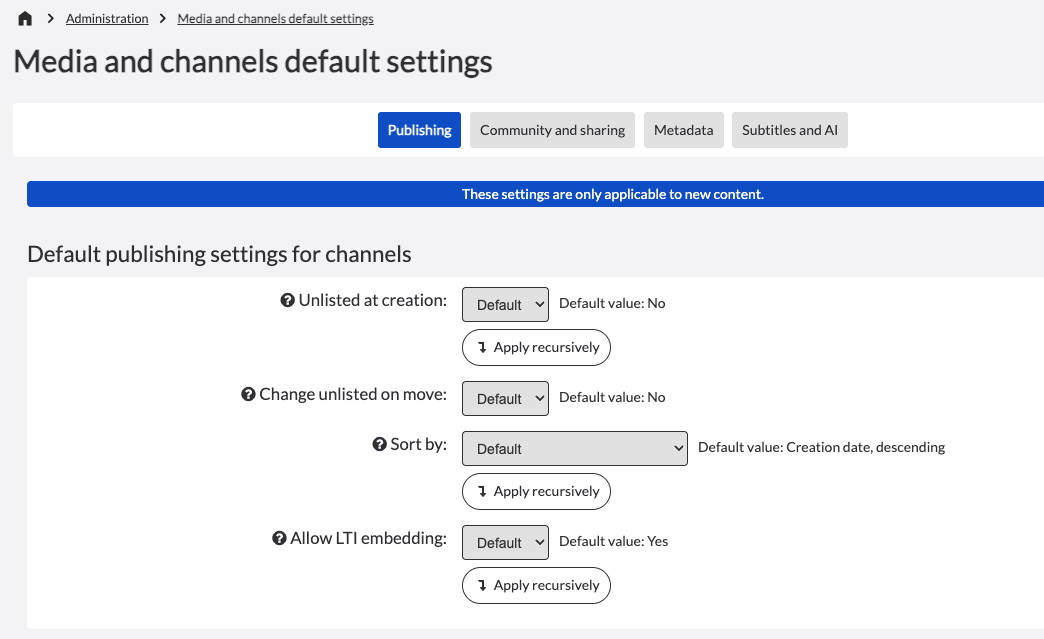Click the Default publishing settings for channels heading
The height and width of the screenshot is (639, 1044).
[x=219, y=254]
